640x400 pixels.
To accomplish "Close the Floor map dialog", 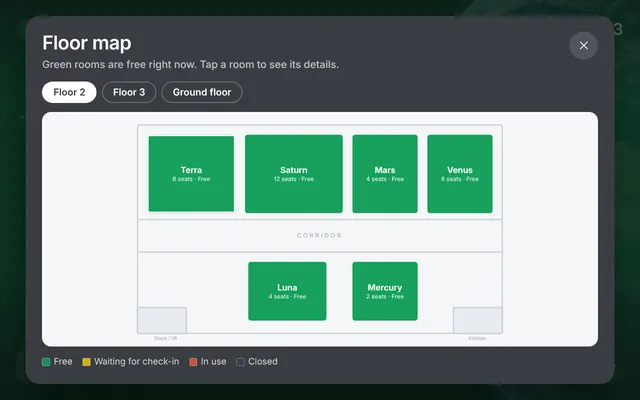I will [x=583, y=46].
